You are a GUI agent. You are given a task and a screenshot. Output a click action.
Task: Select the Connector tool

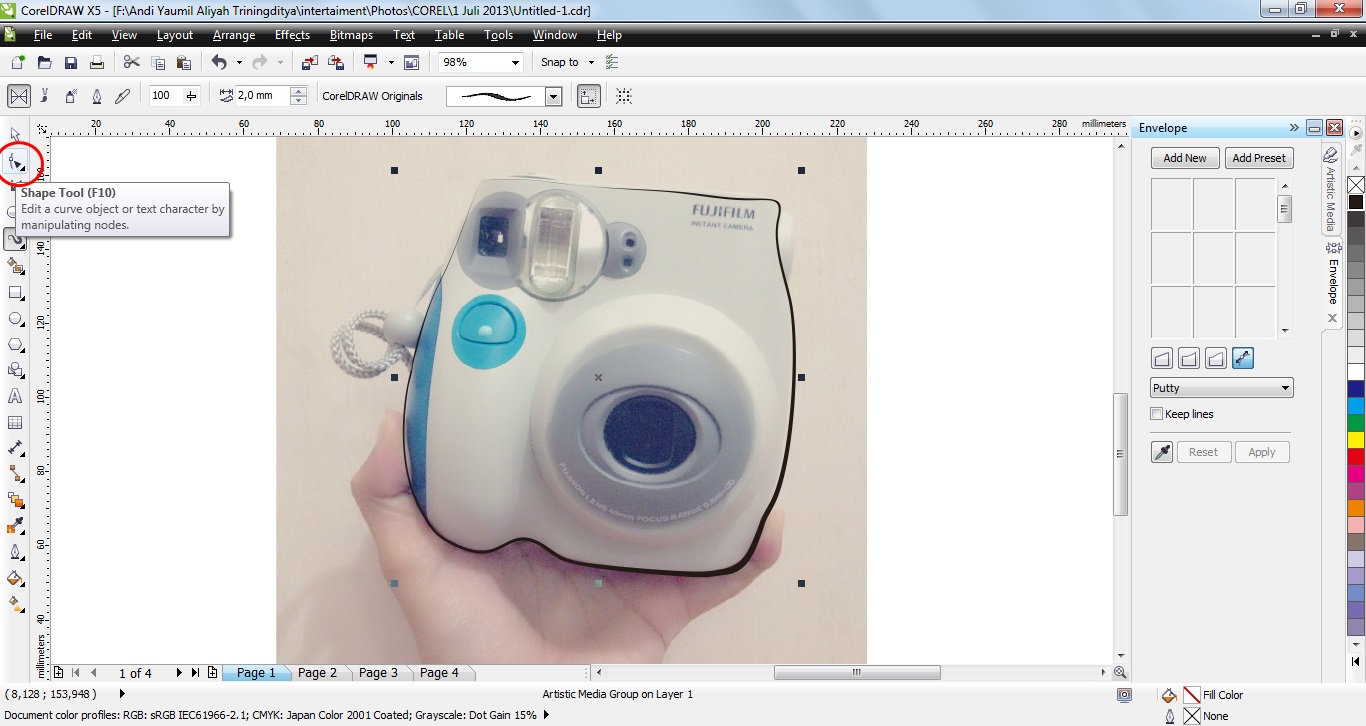click(15, 474)
